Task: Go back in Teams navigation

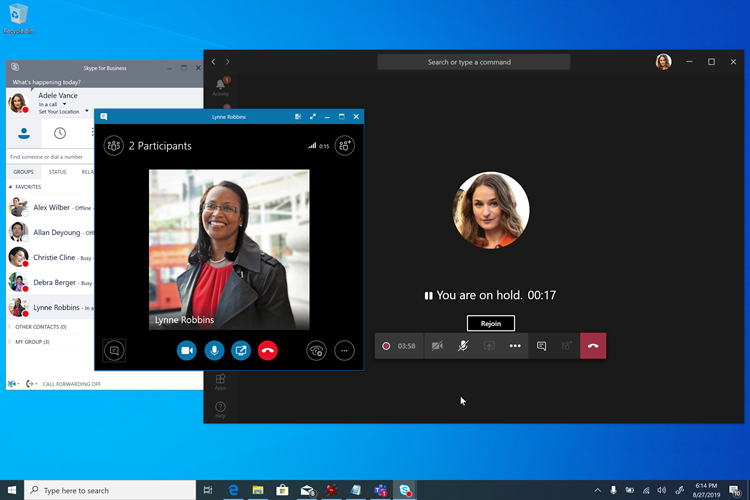Action: (213, 62)
